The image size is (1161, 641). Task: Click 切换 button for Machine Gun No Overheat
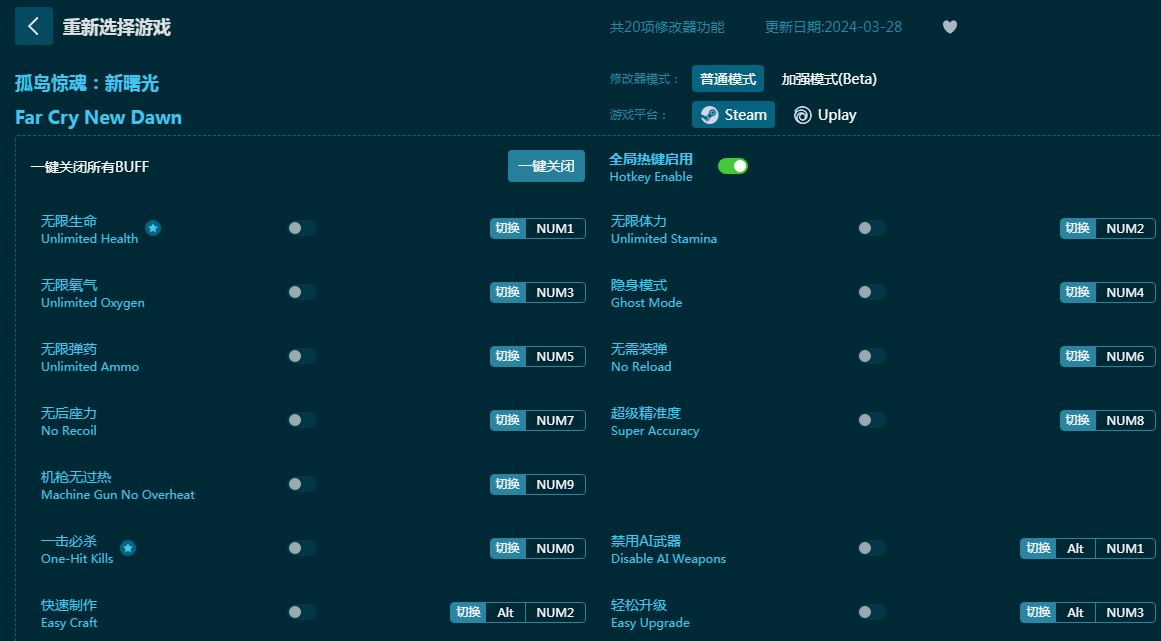(x=508, y=485)
